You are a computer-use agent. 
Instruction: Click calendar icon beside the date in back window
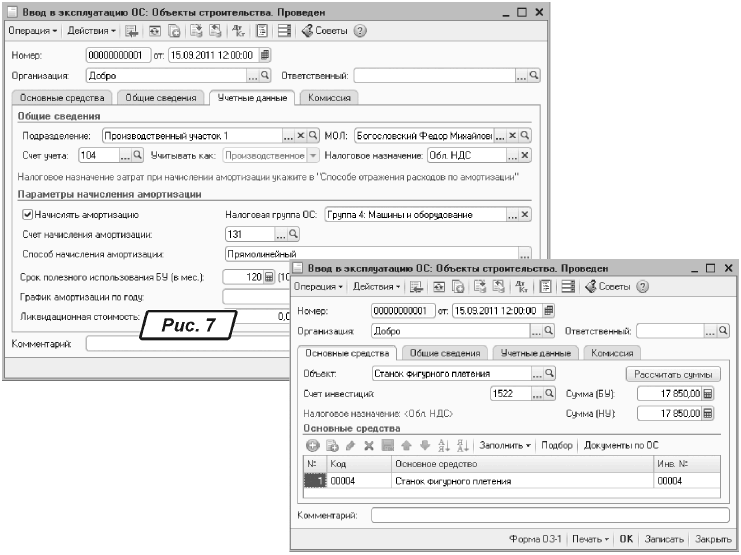[x=264, y=54]
